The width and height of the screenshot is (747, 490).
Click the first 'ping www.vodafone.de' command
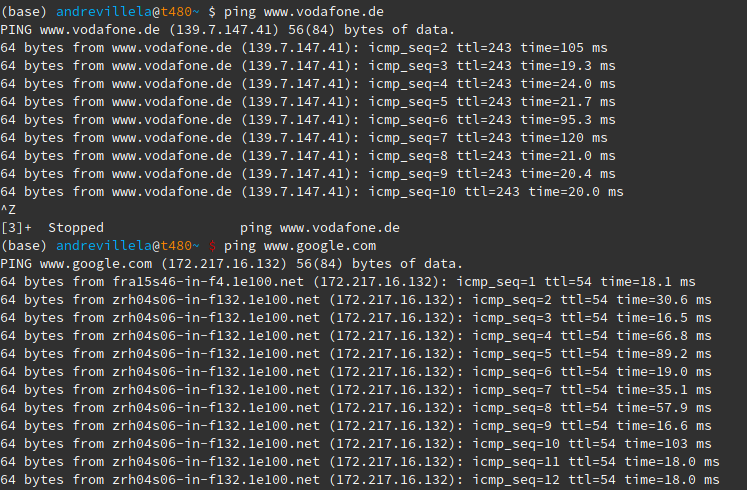(303, 12)
